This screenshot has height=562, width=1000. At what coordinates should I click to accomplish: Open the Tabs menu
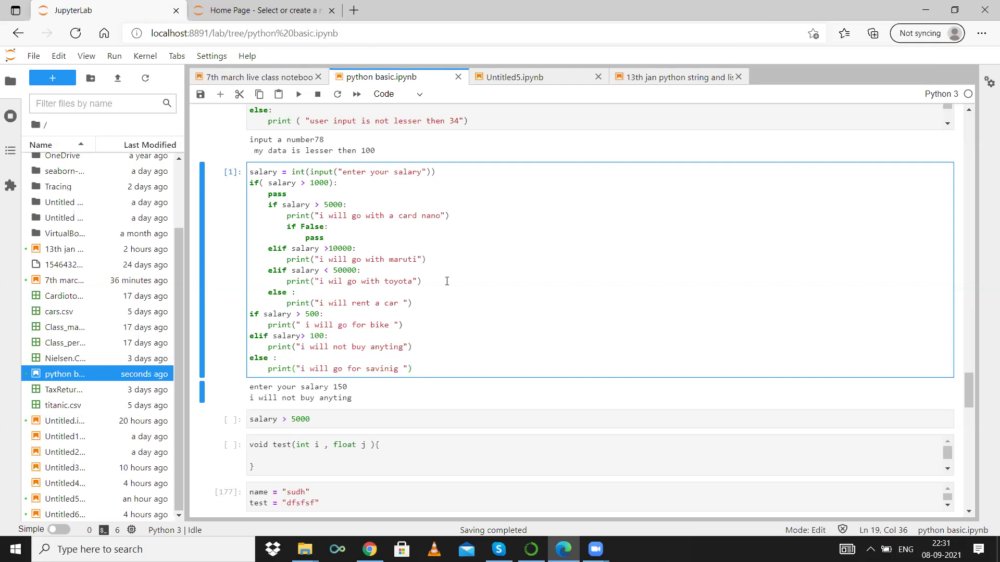click(x=177, y=55)
